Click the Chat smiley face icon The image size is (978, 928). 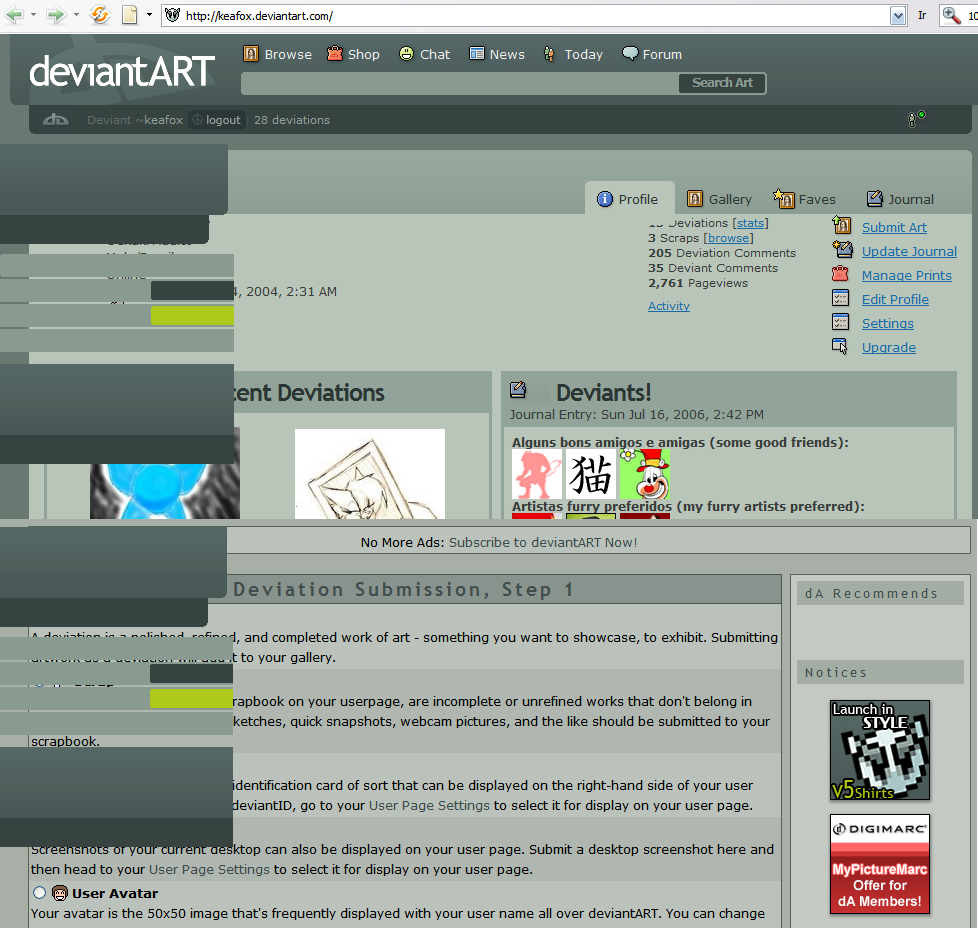tap(407, 54)
